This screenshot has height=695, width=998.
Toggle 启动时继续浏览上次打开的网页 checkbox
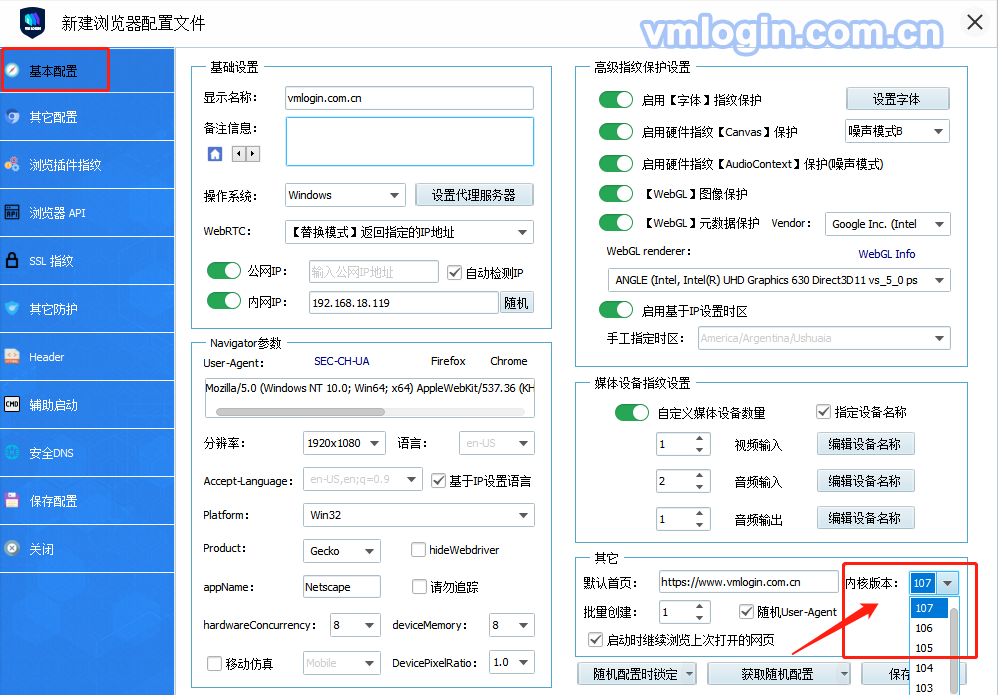point(595,640)
